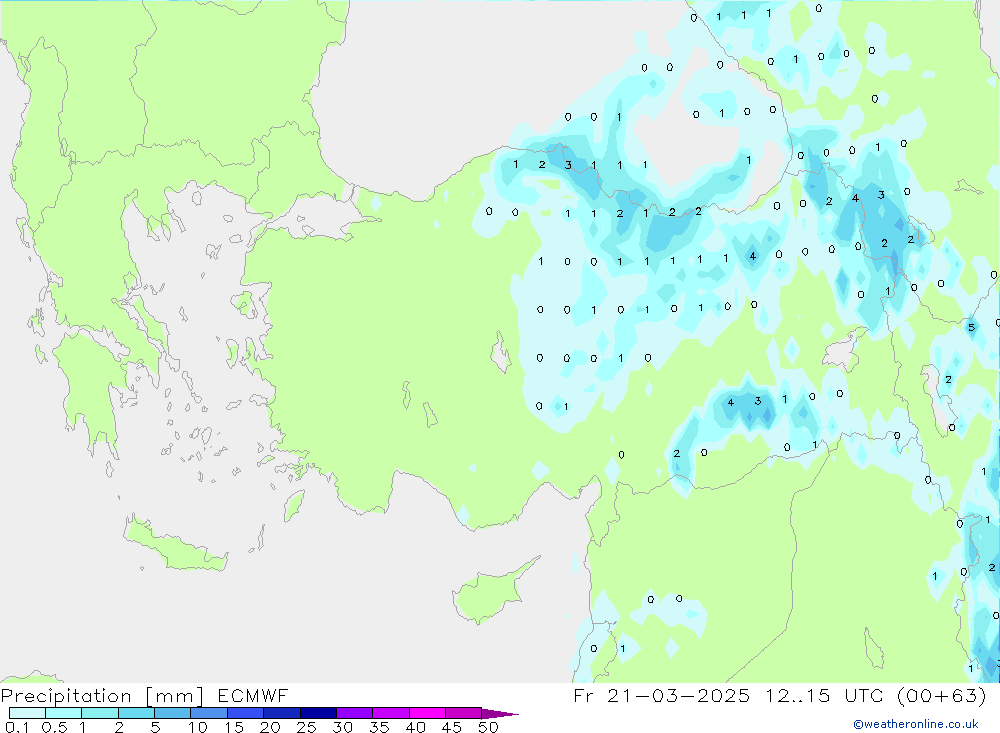
Task: Select the 35–40 mm violet legend swatch
Action: click(390, 713)
